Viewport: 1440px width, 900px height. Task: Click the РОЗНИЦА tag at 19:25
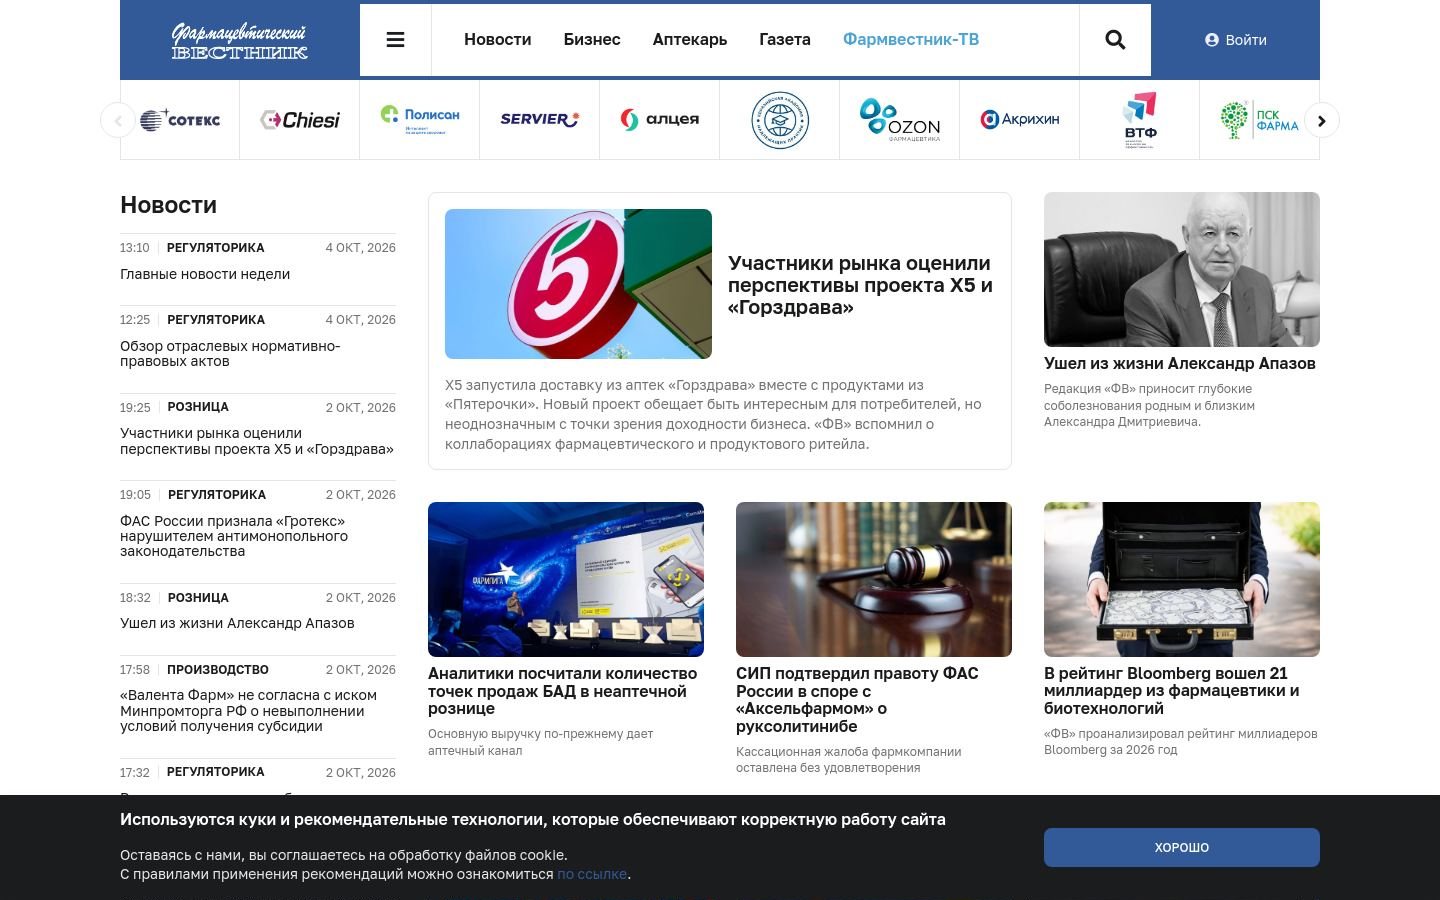coord(198,407)
